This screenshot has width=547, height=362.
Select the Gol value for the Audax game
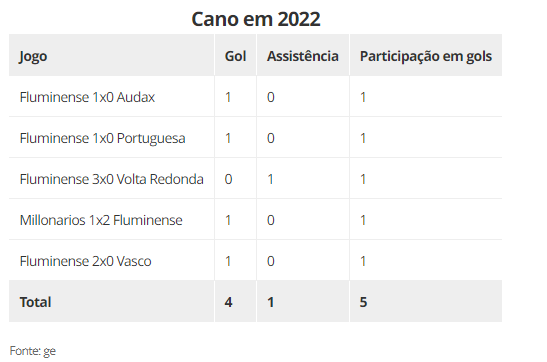pyautogui.click(x=228, y=97)
